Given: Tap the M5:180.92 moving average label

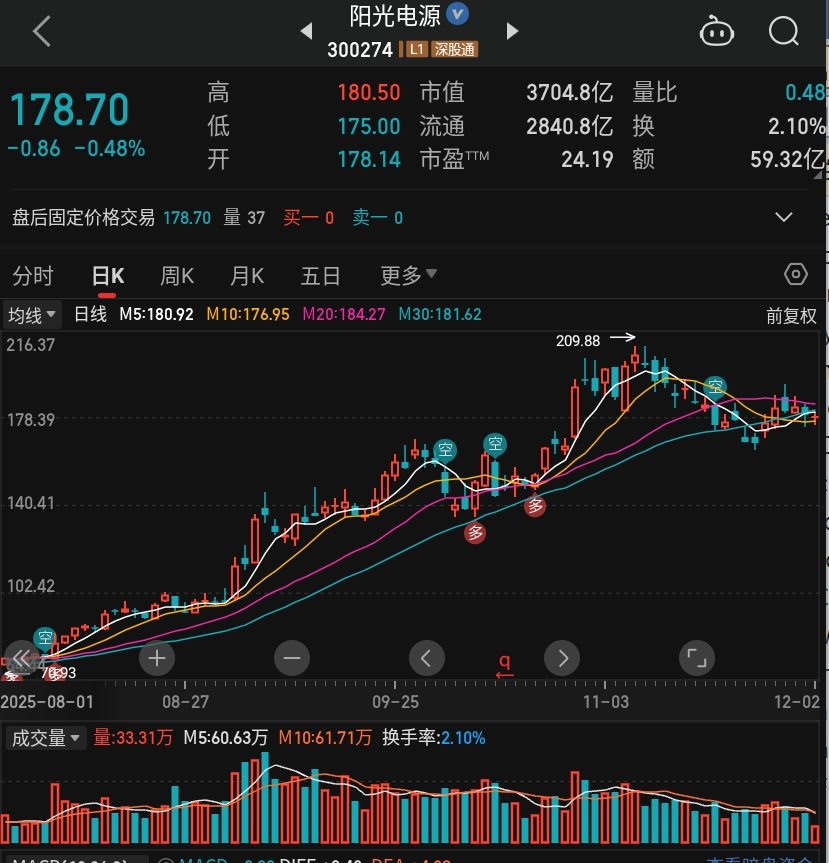Looking at the screenshot, I should 156,314.
